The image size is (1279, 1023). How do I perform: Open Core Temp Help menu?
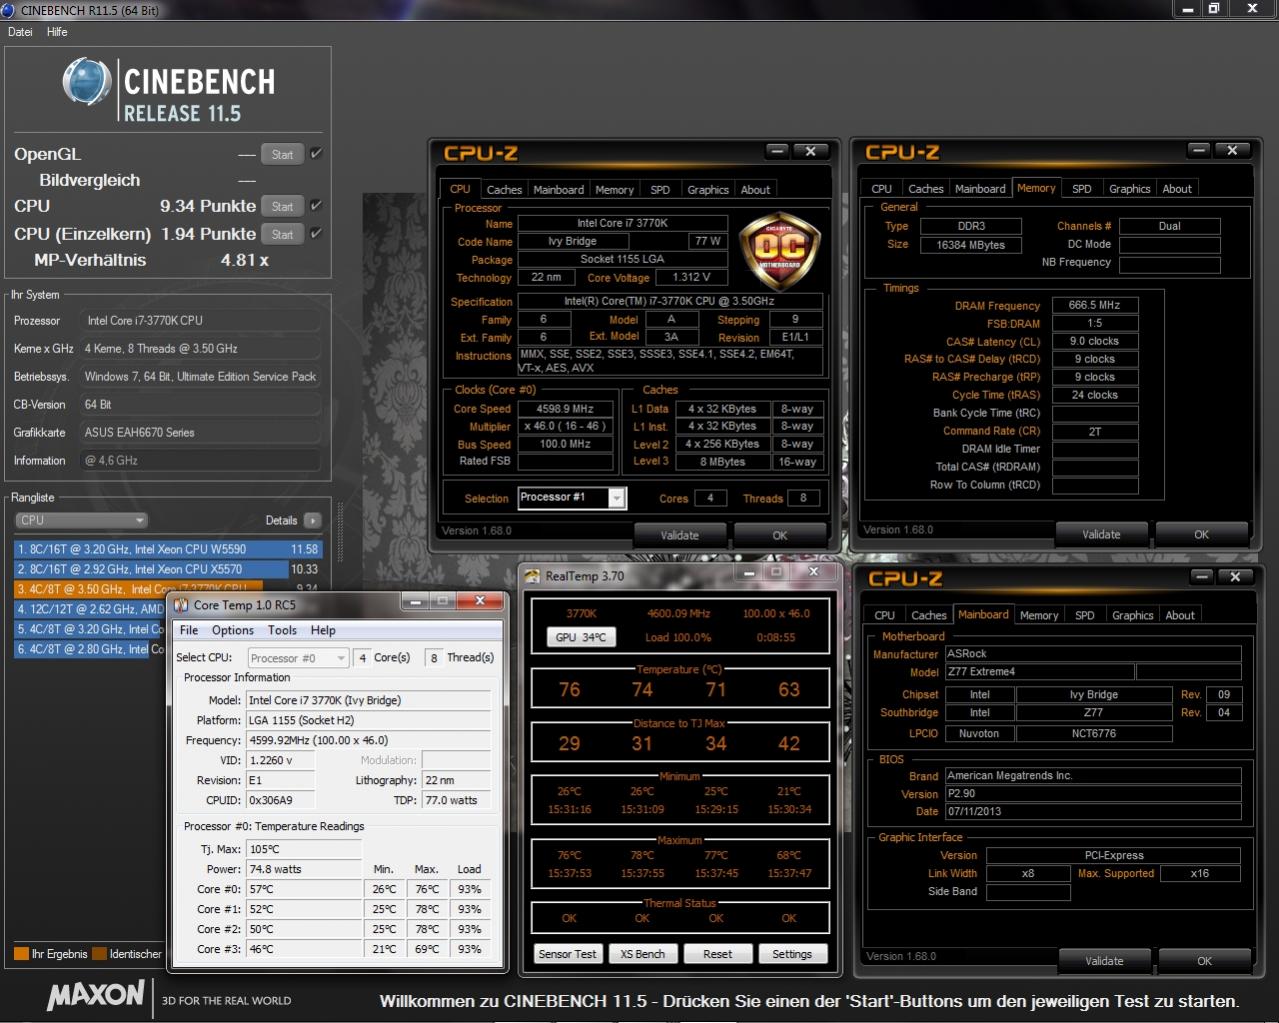coord(323,631)
